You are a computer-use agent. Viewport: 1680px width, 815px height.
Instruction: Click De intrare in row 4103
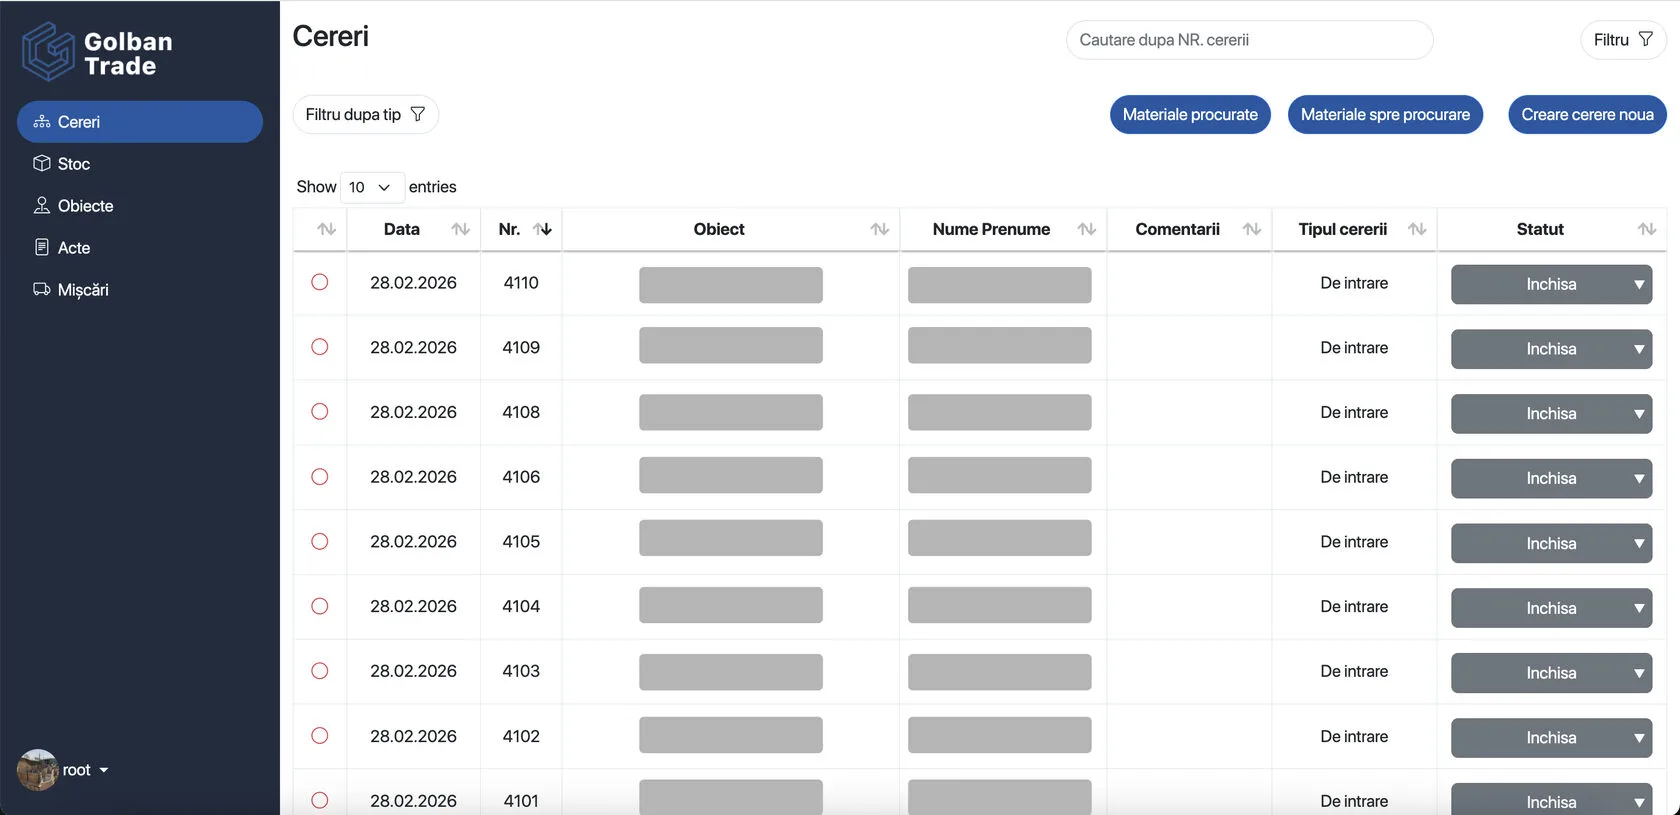point(1354,671)
